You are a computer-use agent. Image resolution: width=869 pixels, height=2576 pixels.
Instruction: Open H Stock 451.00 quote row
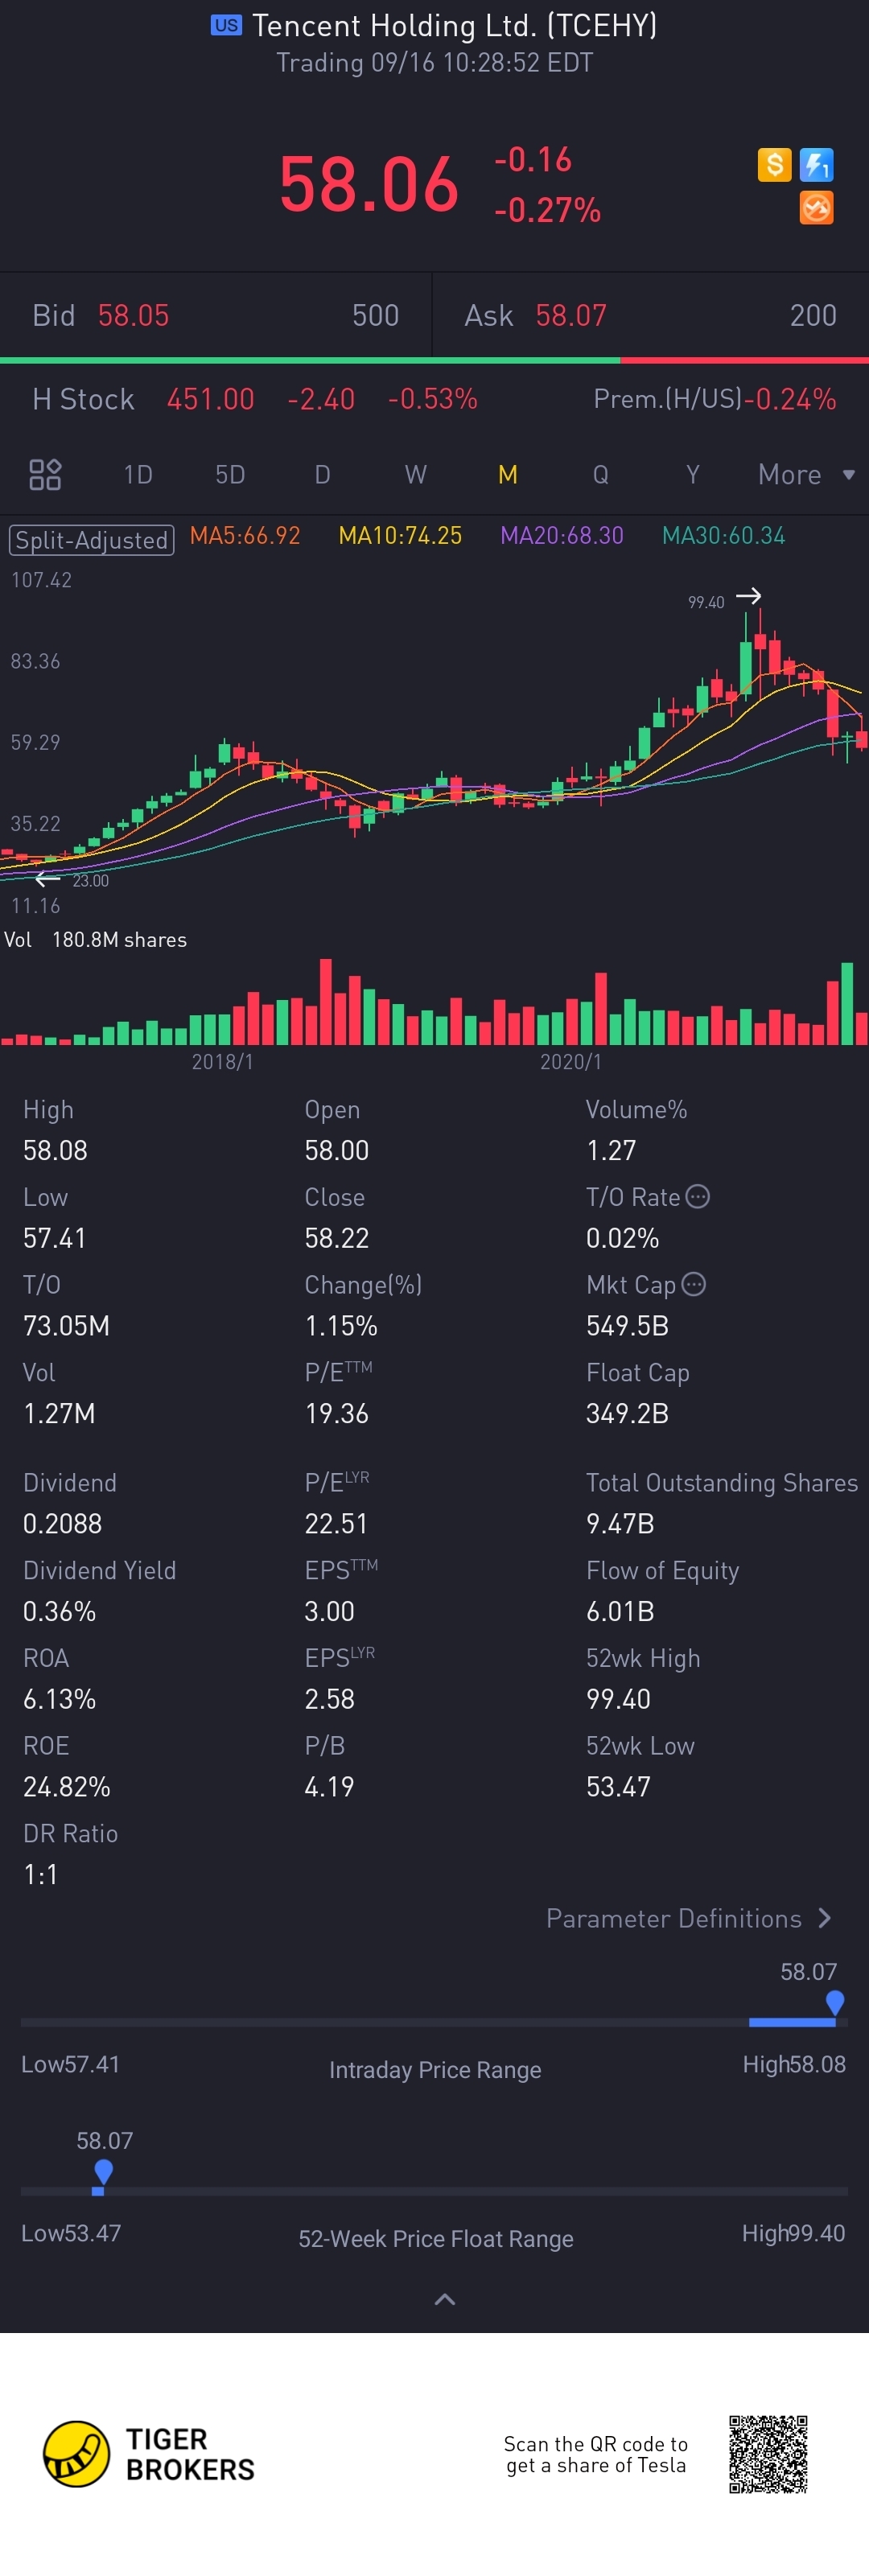click(x=255, y=399)
